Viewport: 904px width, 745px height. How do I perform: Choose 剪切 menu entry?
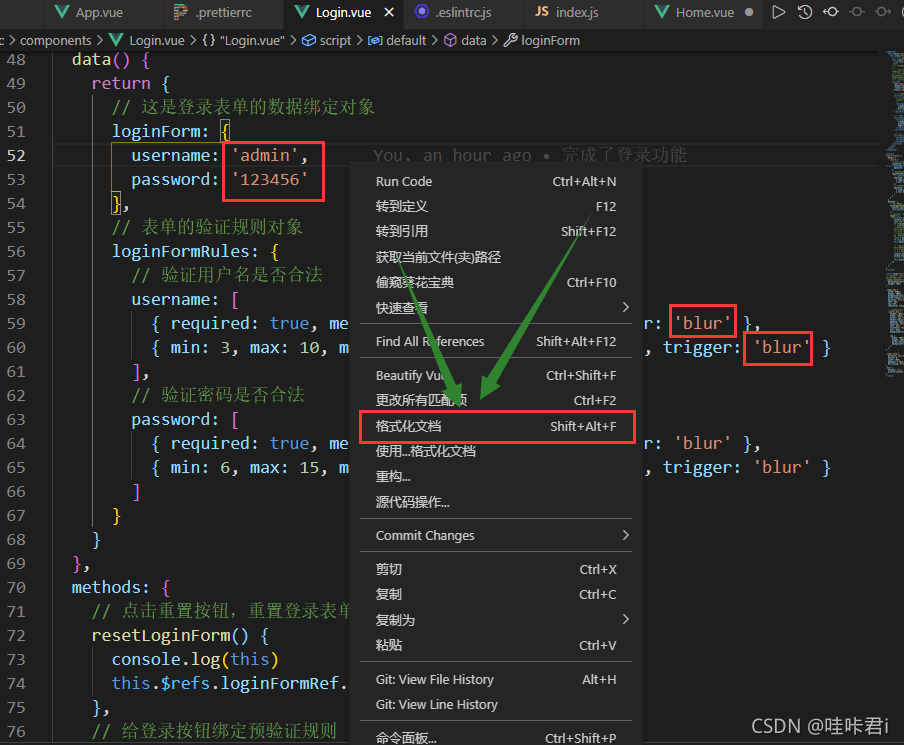click(496, 570)
